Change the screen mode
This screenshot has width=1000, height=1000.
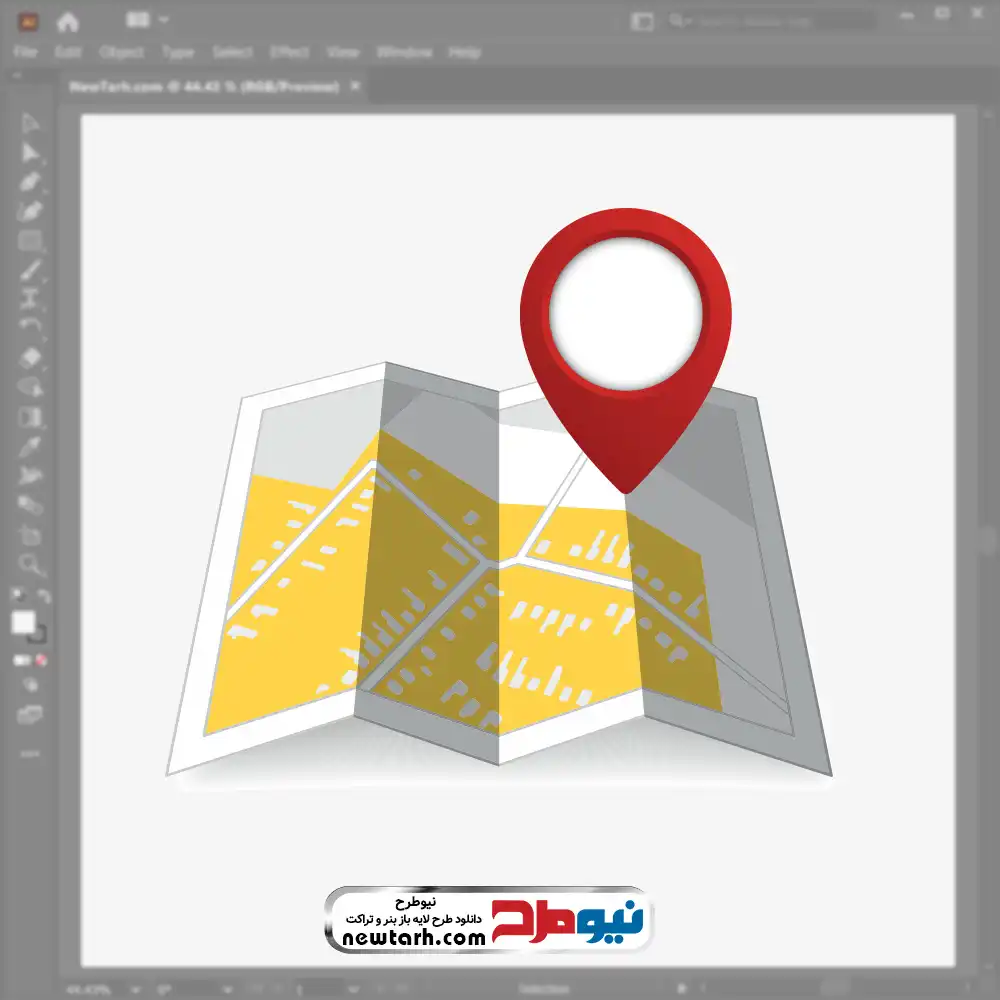[31, 715]
